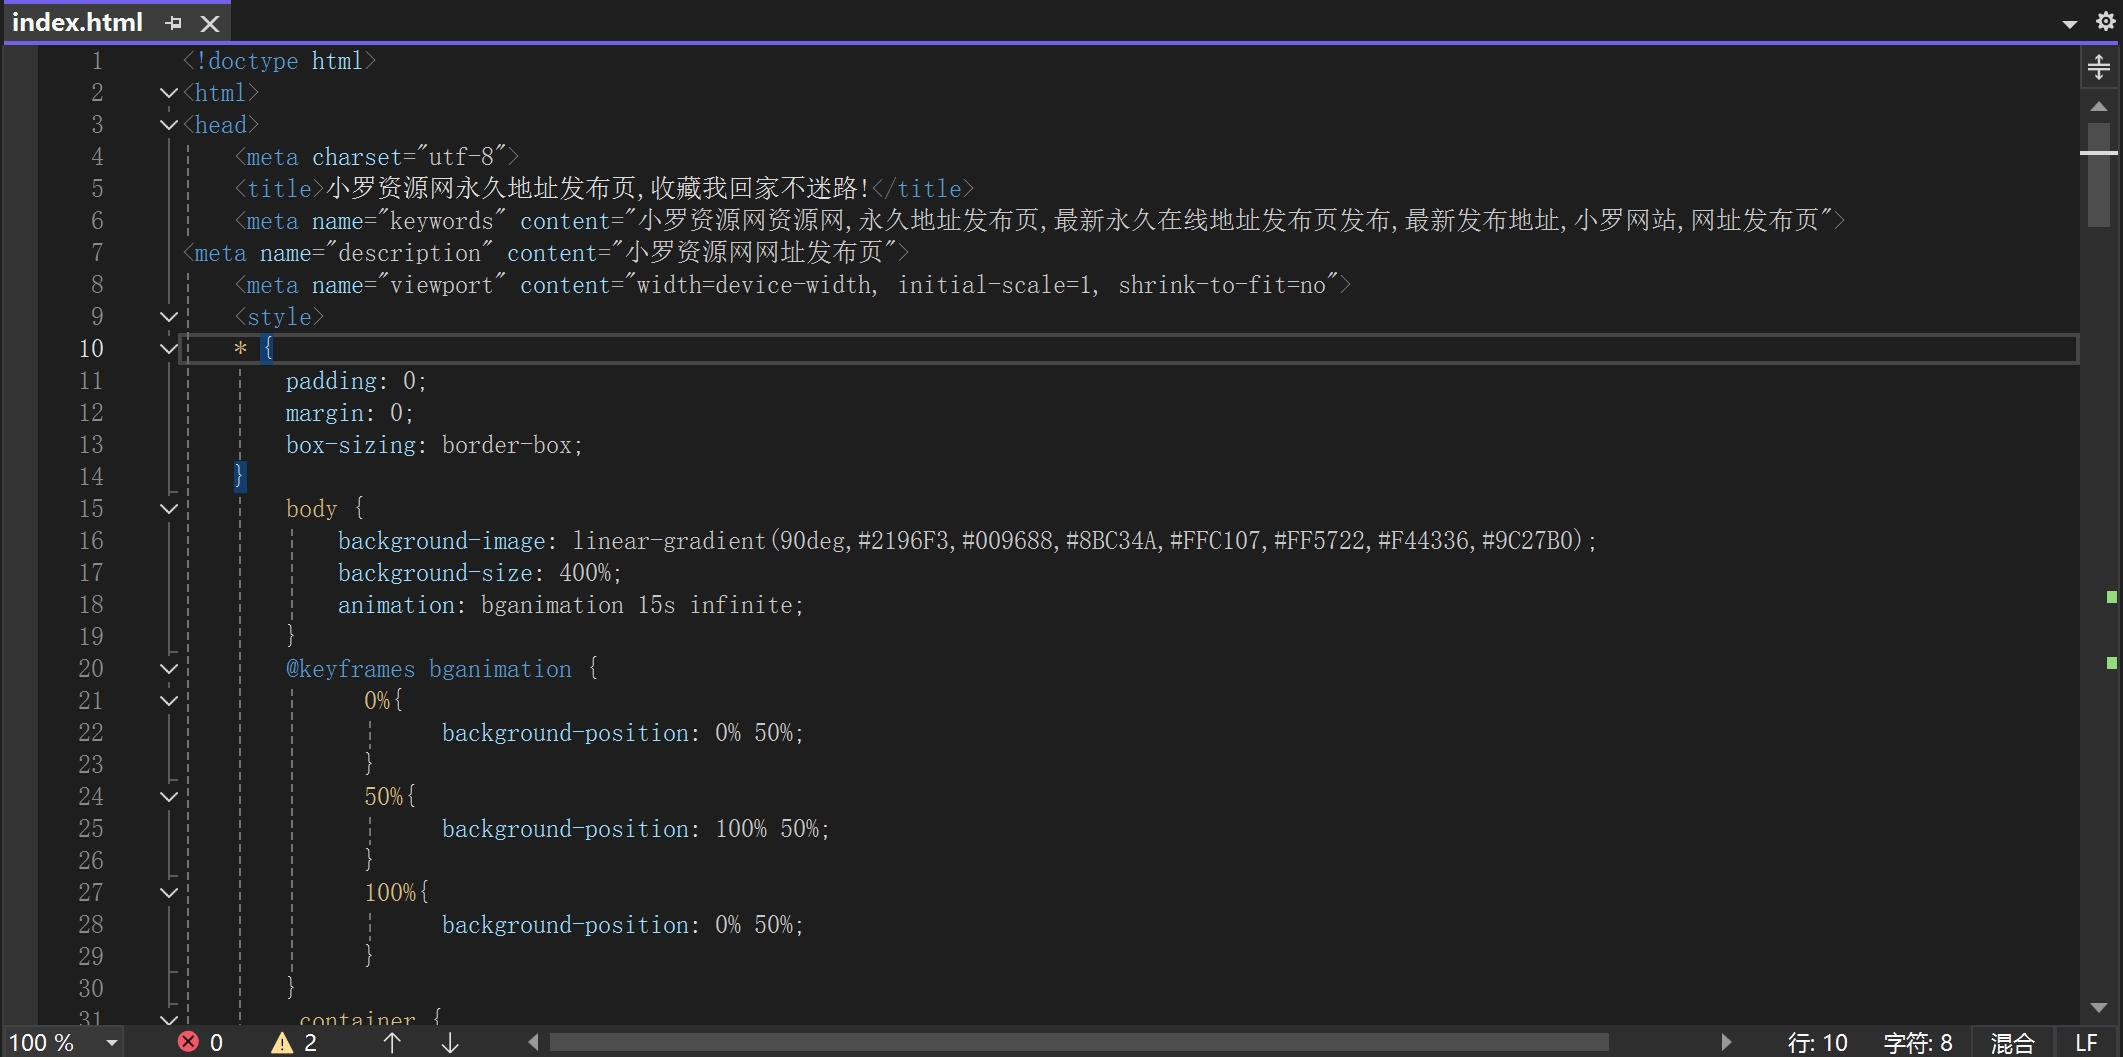The width and height of the screenshot is (2123, 1057).
Task: Click 'margin: 0;' on line 12
Action: click(350, 413)
